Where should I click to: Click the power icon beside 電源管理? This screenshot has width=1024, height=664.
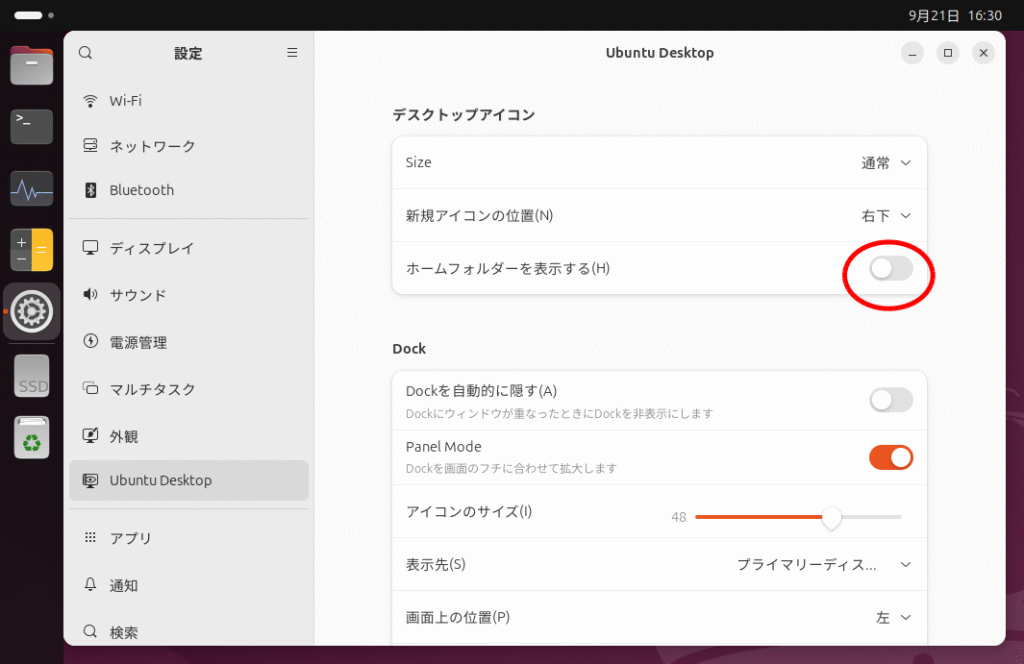pos(90,341)
